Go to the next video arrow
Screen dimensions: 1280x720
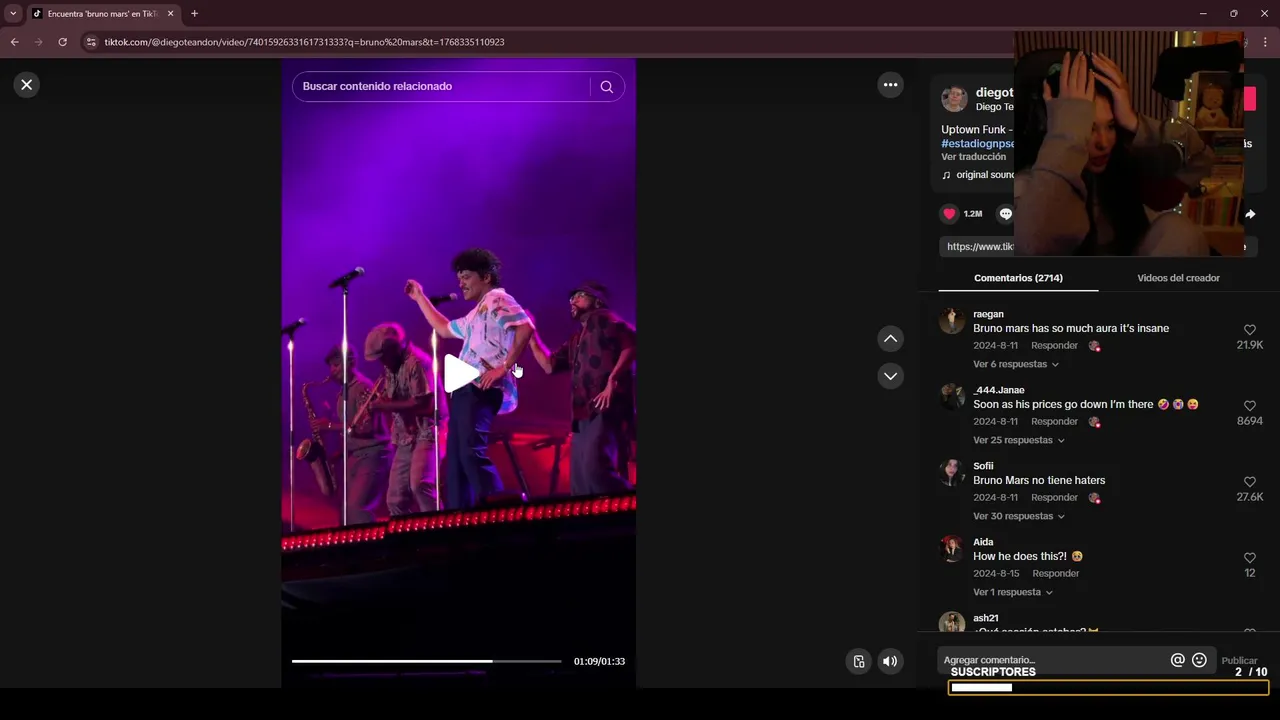890,376
